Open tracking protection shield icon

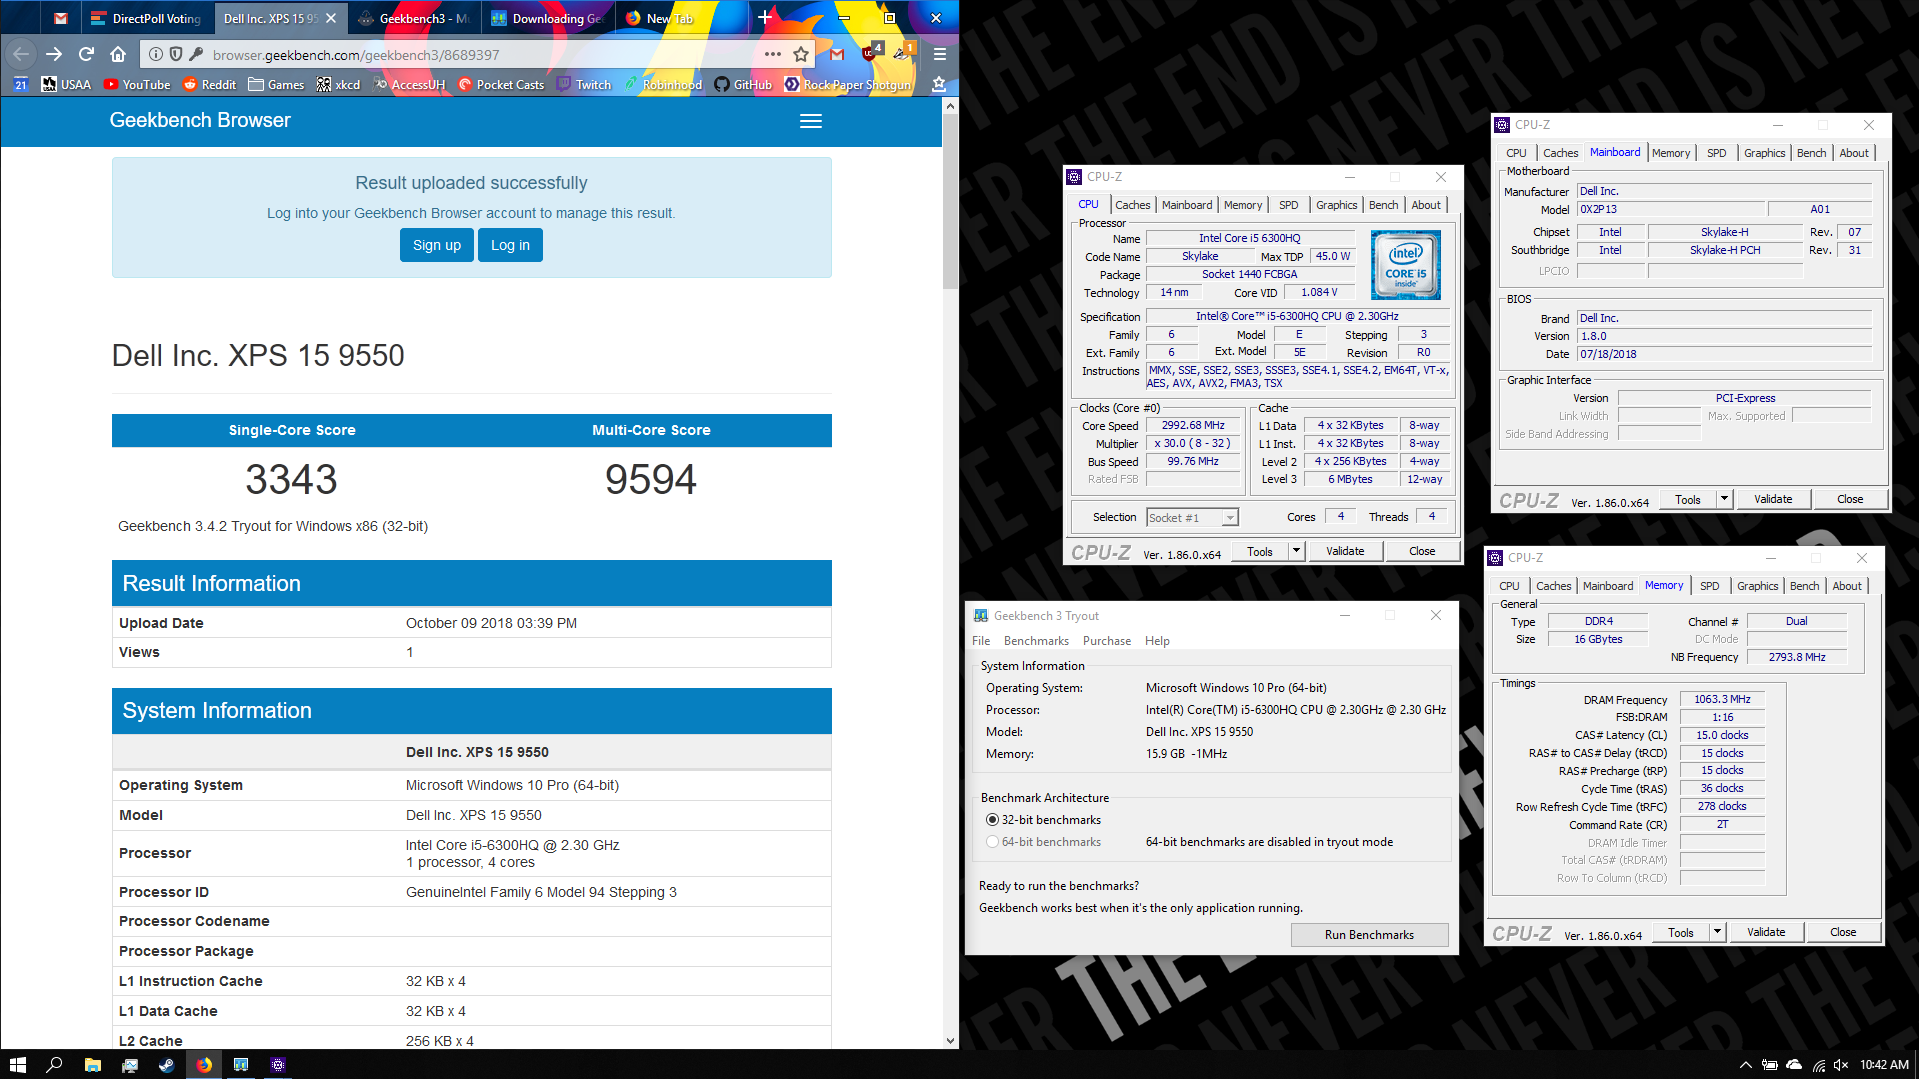point(176,54)
